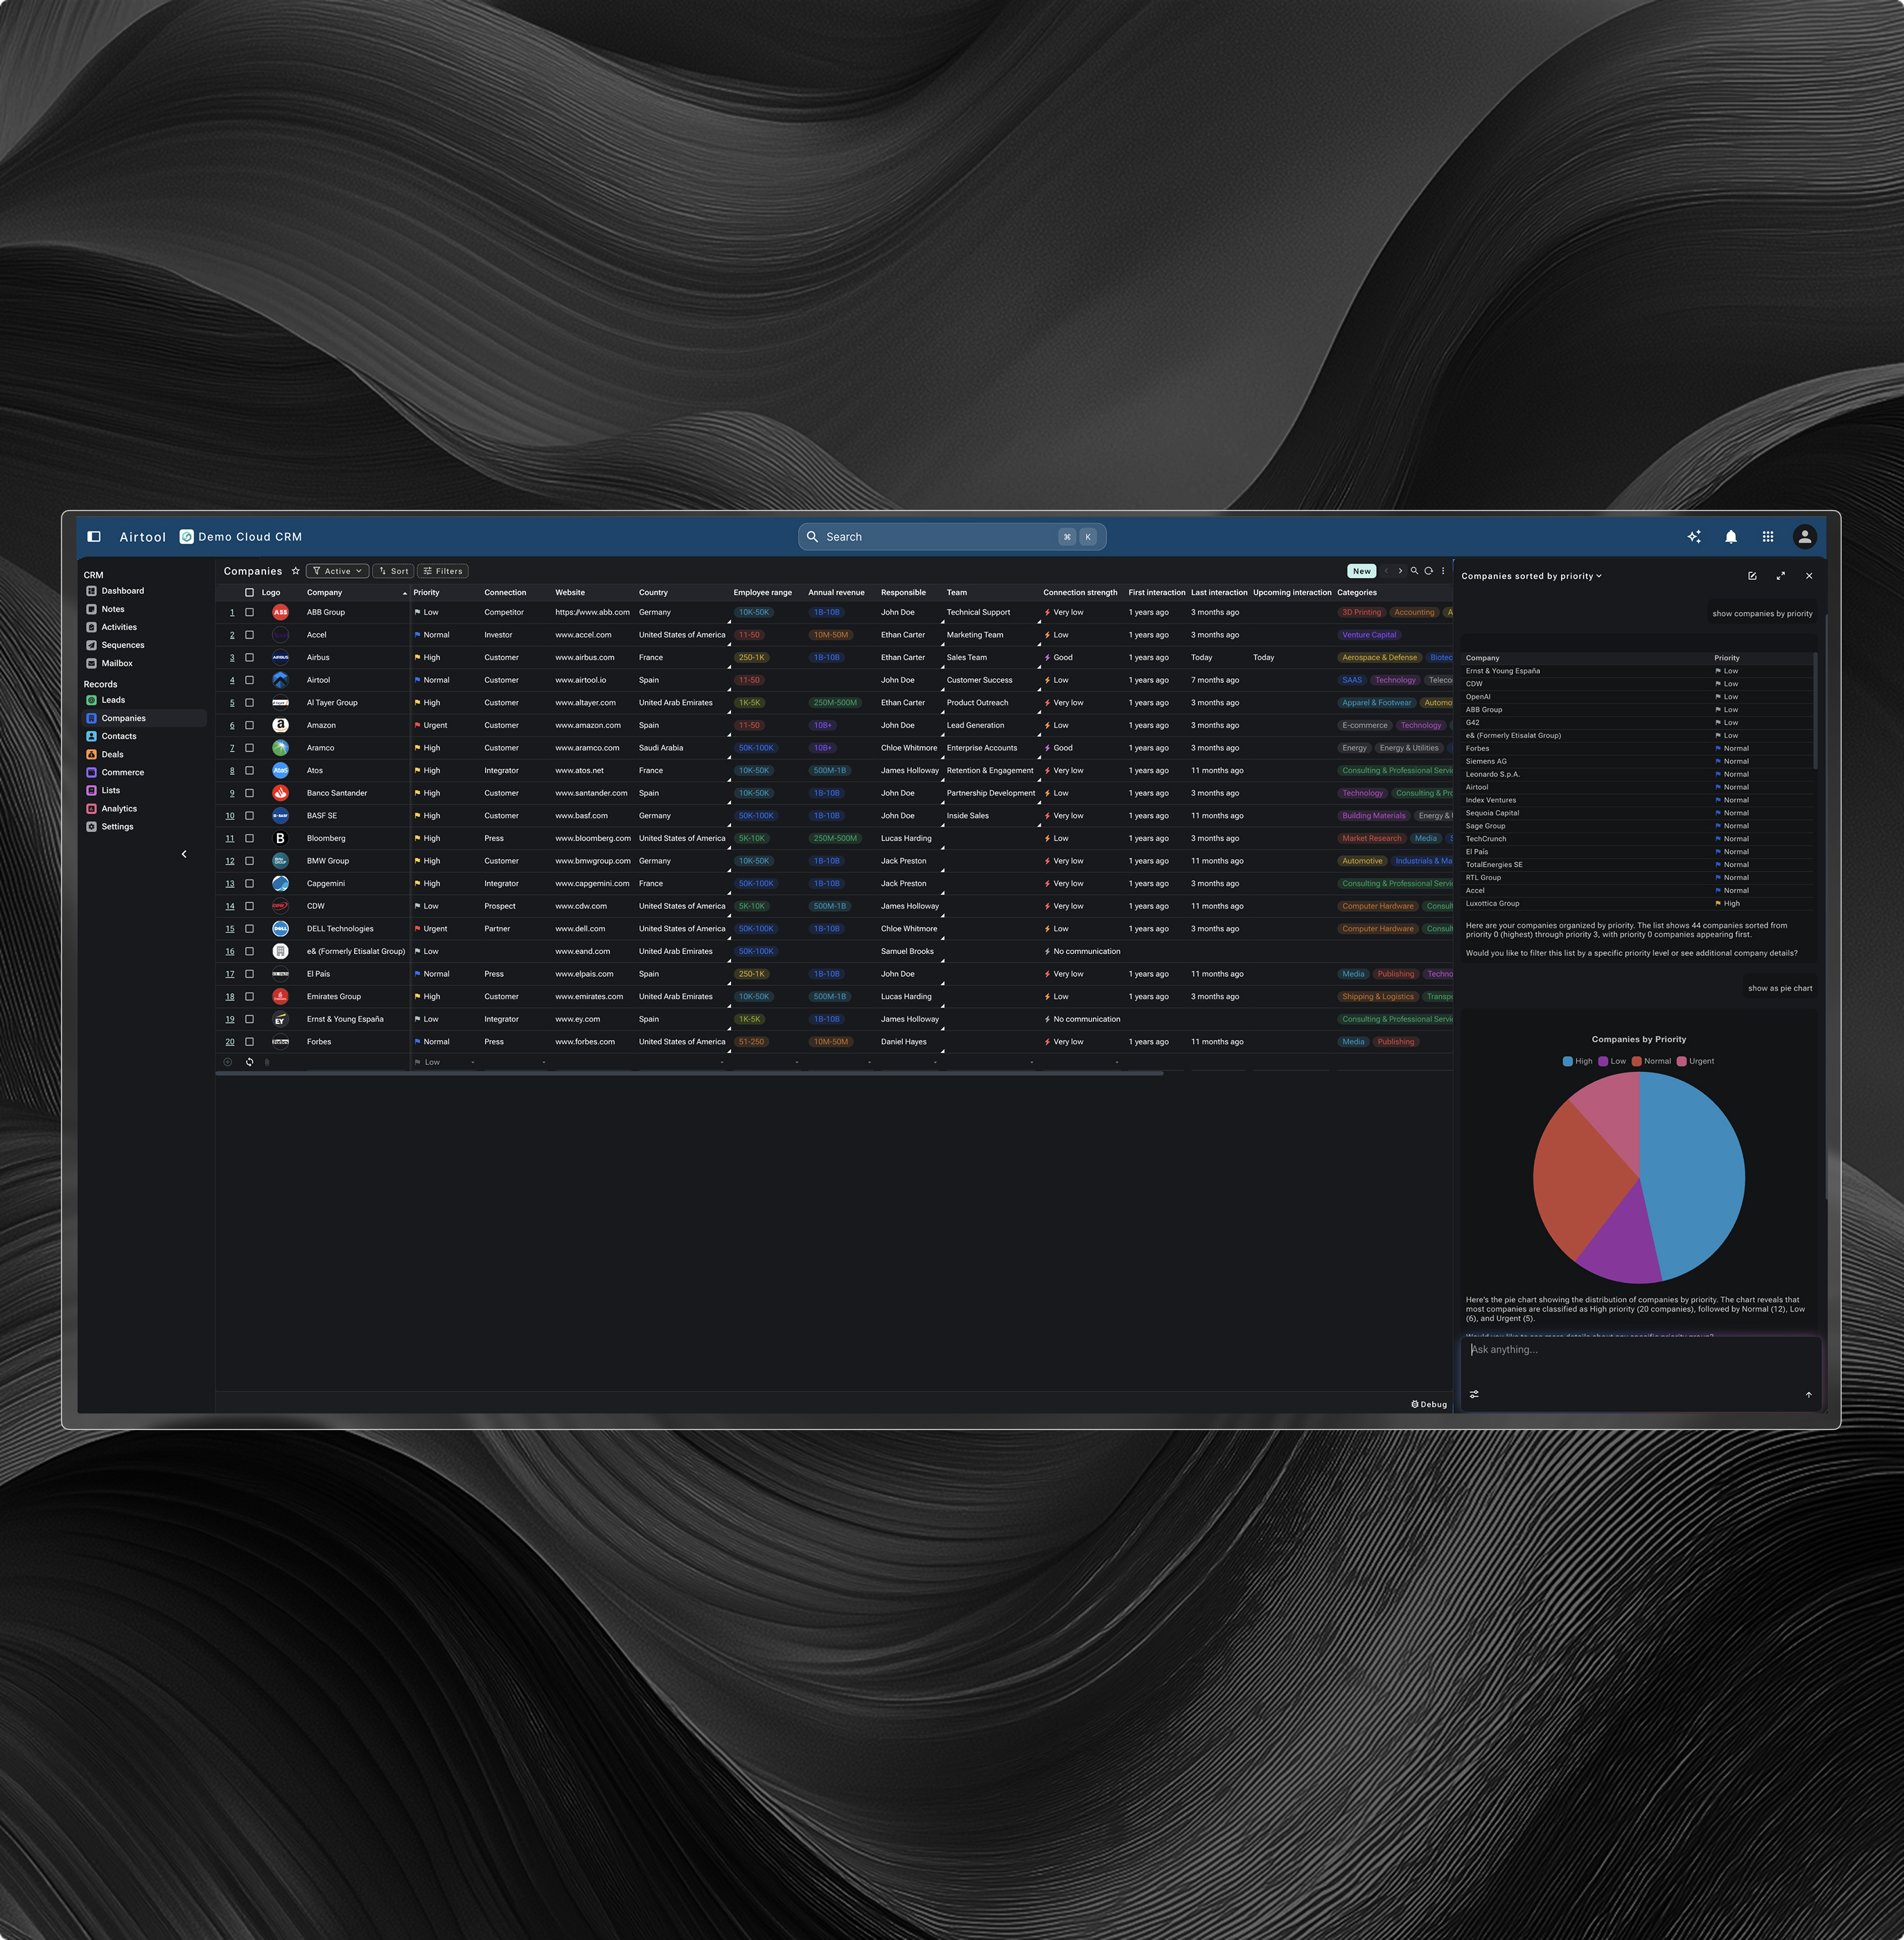
Task: Expand the 'Companies sorted by priority' chat dropdown
Action: [1531, 576]
